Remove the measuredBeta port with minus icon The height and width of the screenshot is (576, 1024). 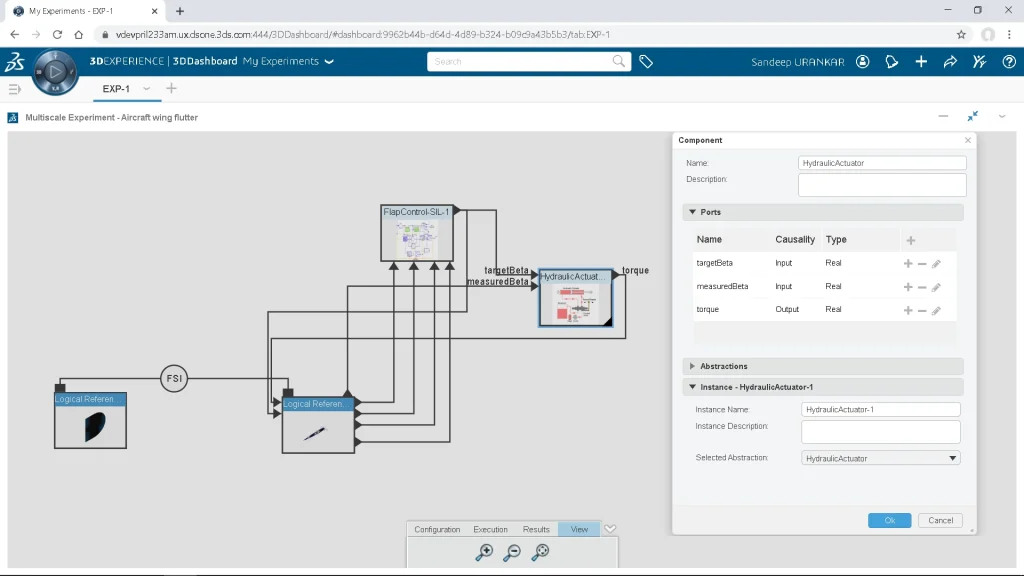tap(922, 287)
